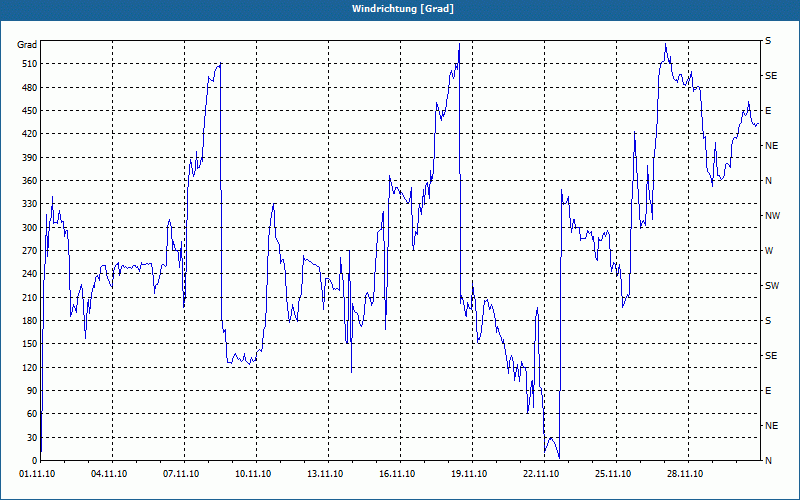Click the NW compass label on right axis
The width and height of the screenshot is (800, 500).
coord(773,216)
